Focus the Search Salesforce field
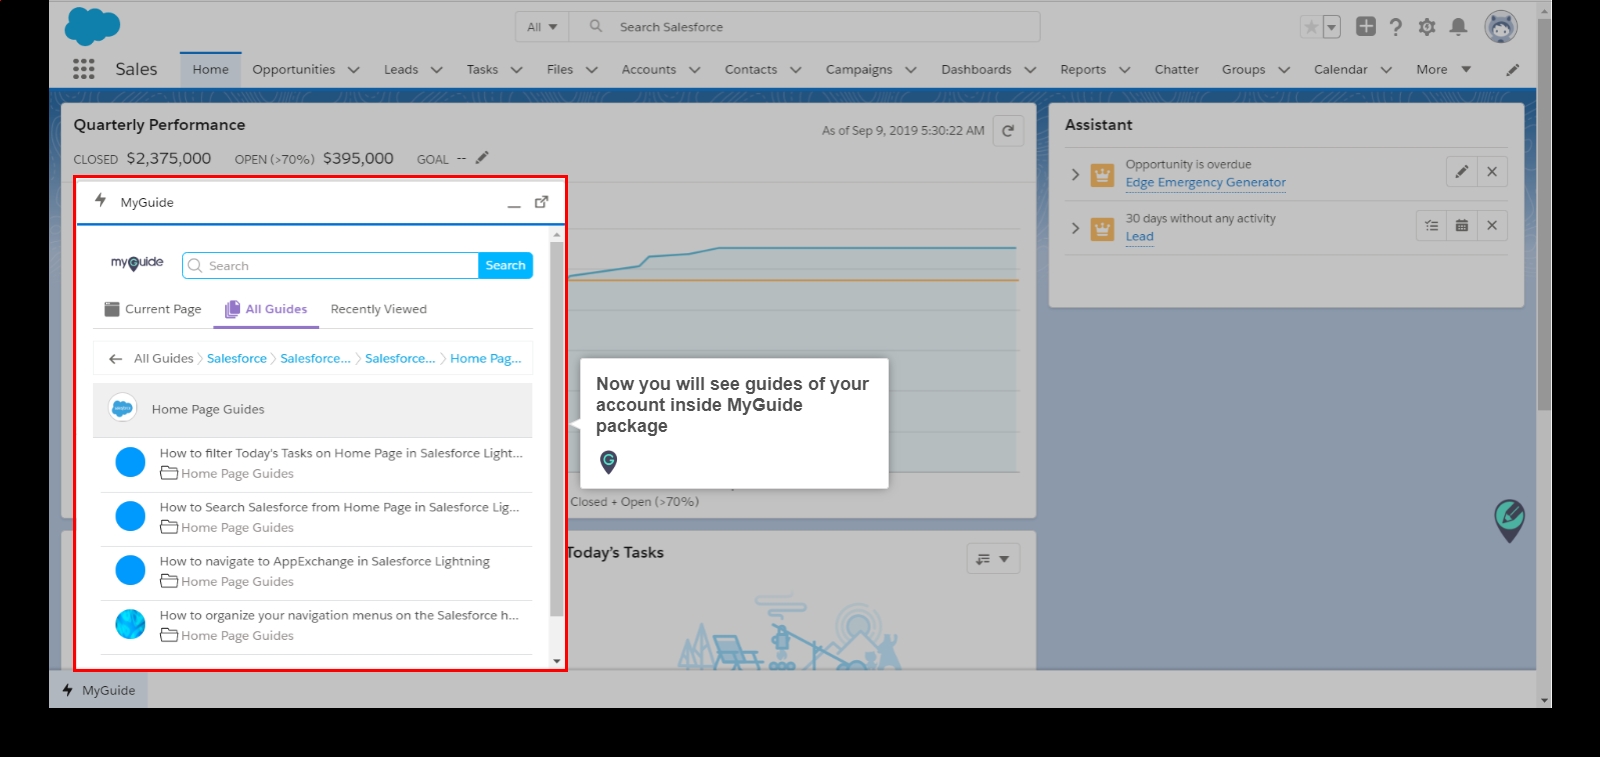The width and height of the screenshot is (1600, 757). 804,27
